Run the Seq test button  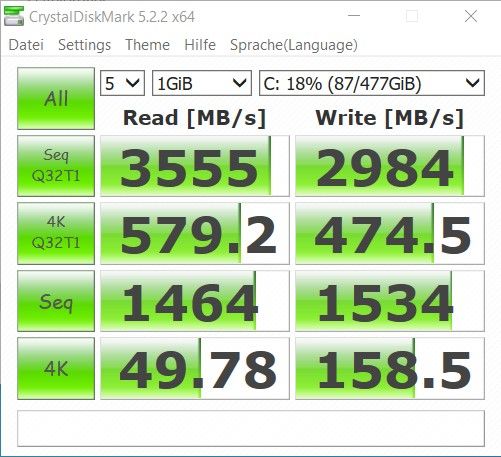coord(56,301)
